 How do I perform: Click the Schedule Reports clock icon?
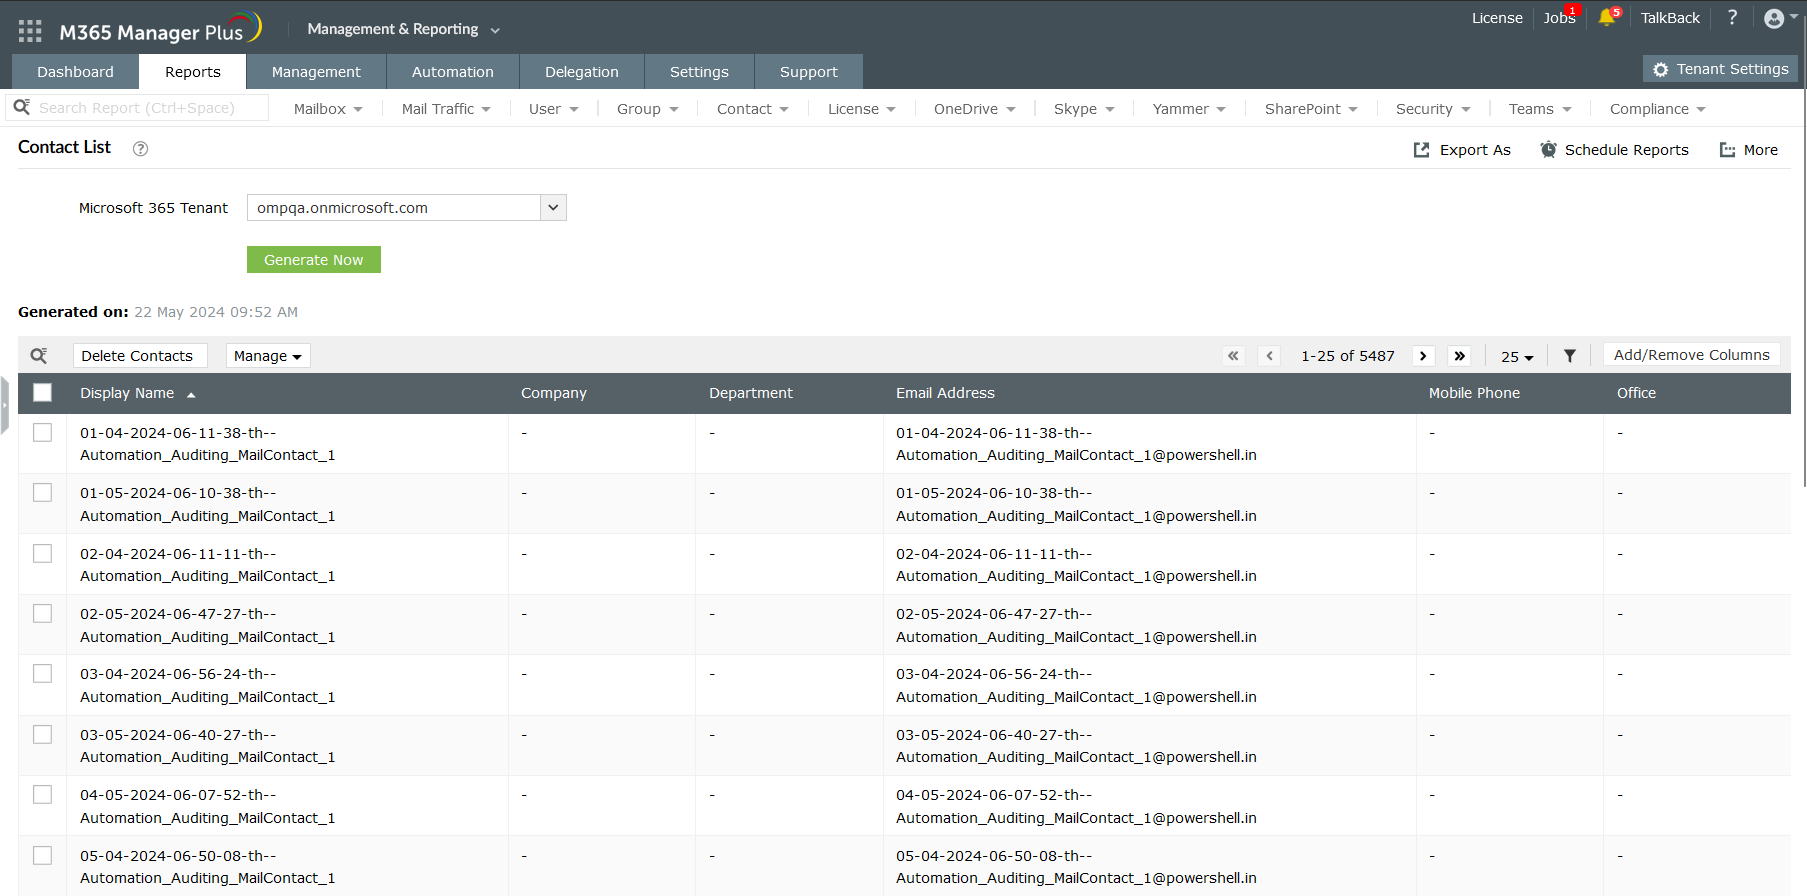click(1548, 150)
